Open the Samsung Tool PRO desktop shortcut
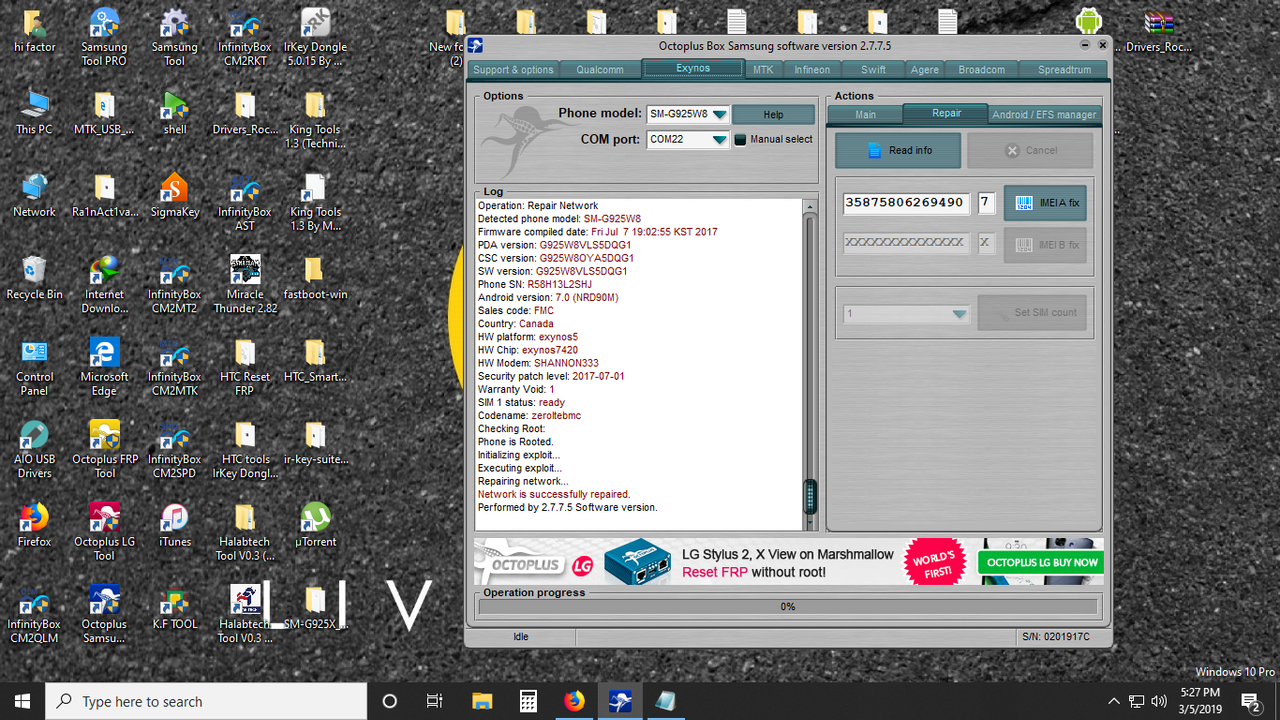The height and width of the screenshot is (720, 1280). tap(104, 38)
